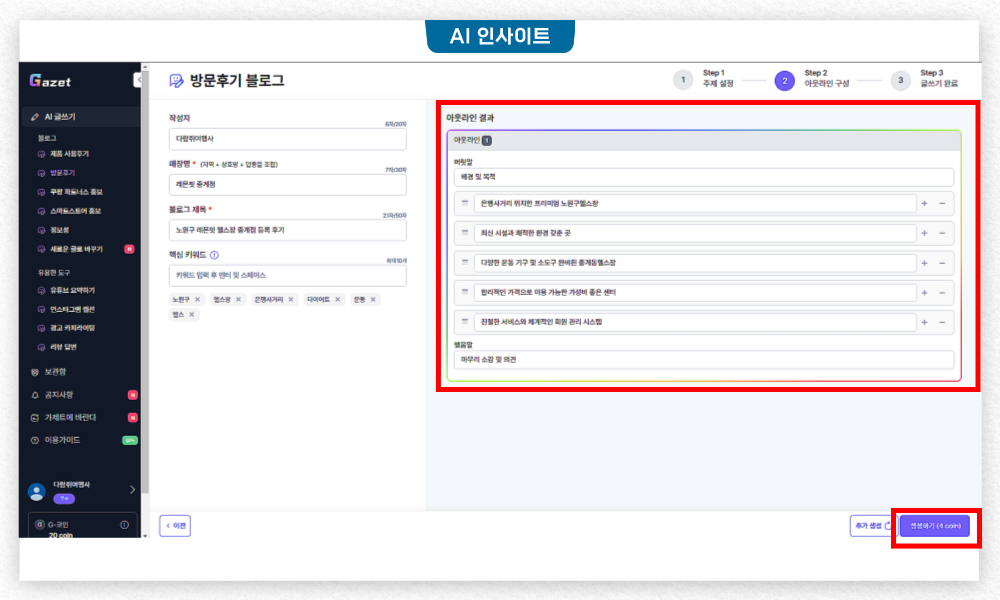Click the 핵심 키워드 input field
This screenshot has width=1000, height=600.
[x=288, y=275]
